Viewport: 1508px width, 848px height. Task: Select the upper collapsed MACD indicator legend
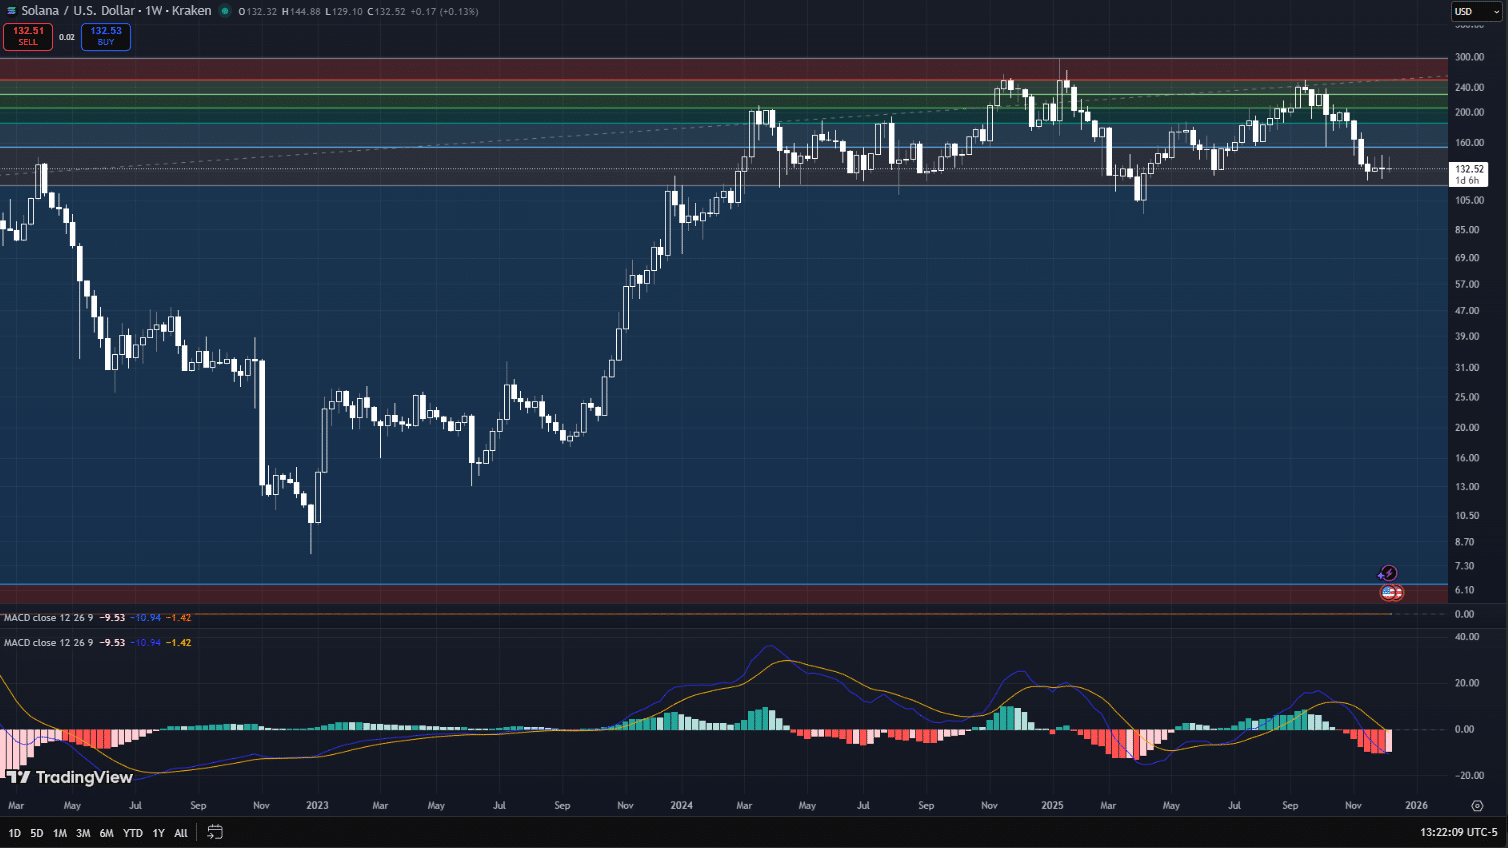[x=48, y=618]
